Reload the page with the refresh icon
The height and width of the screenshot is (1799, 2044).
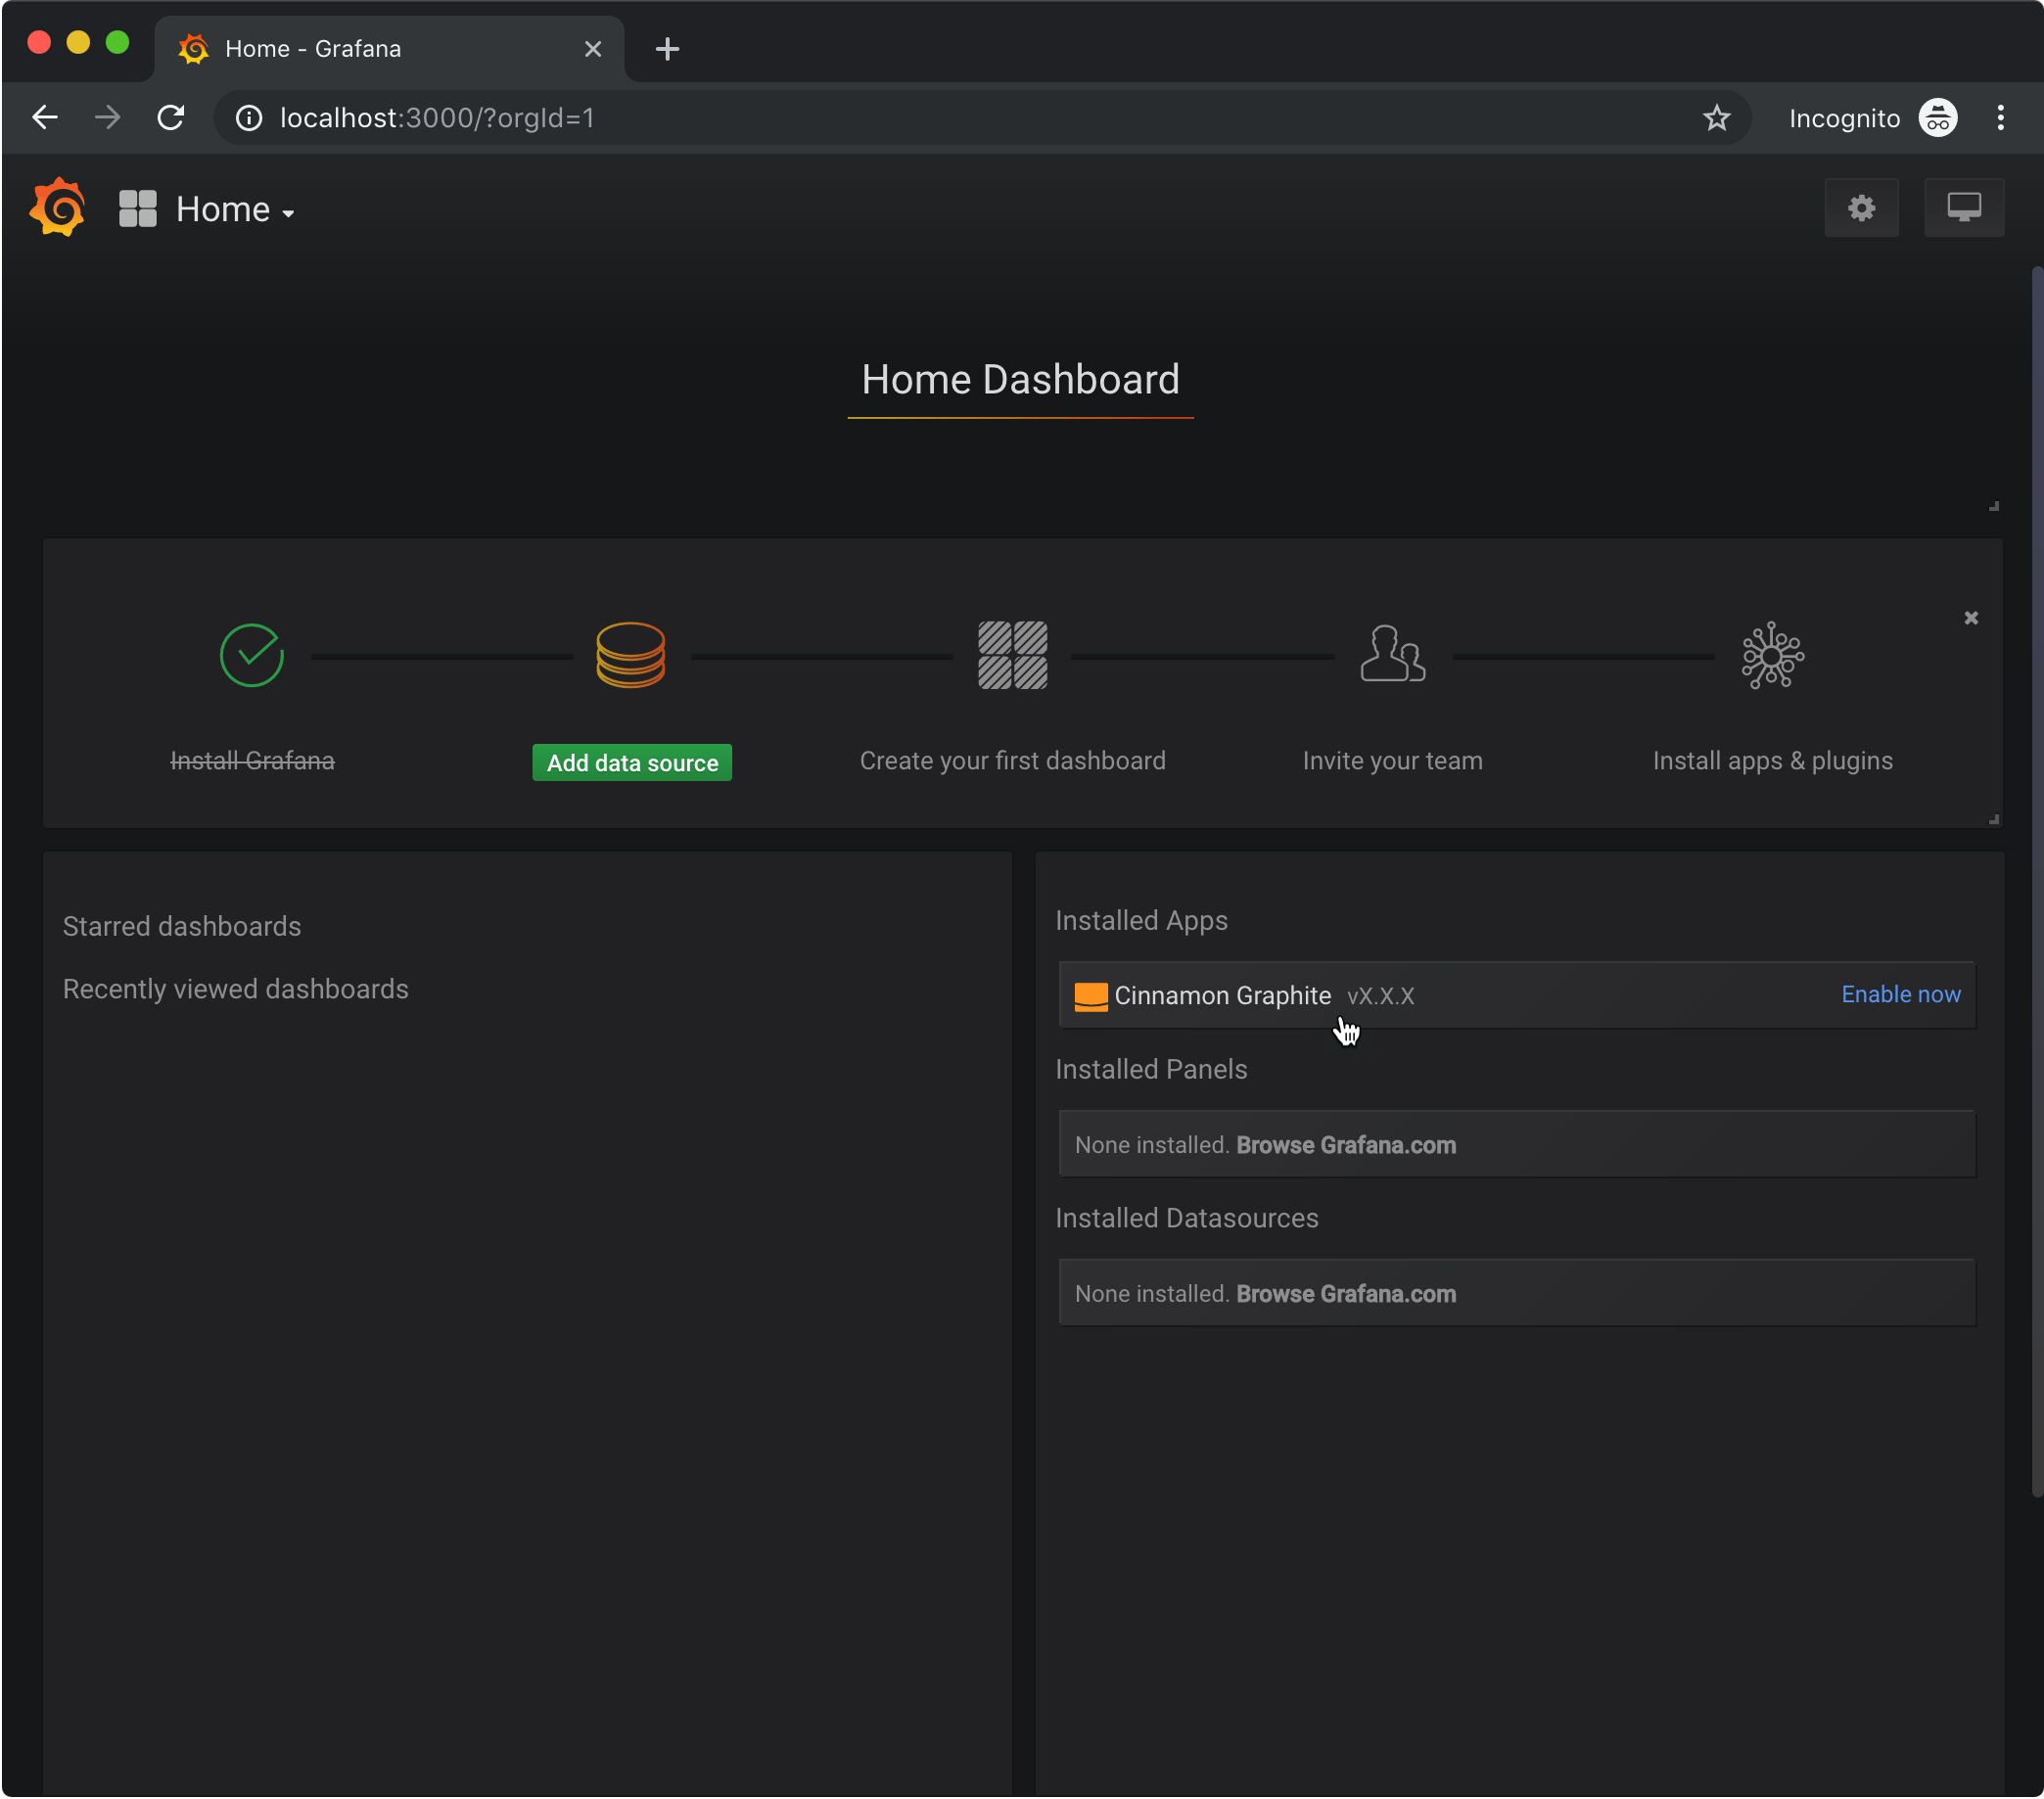[171, 118]
